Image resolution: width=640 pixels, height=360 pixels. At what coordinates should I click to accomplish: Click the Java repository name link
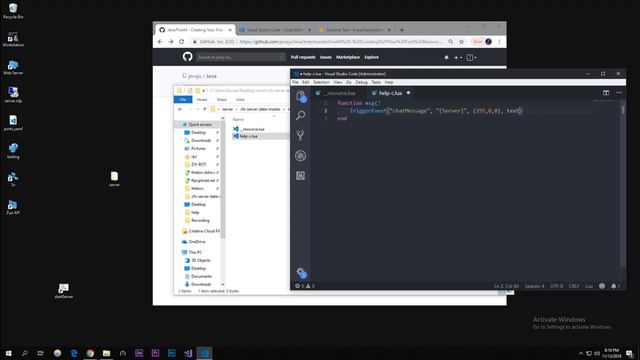click(x=211, y=76)
